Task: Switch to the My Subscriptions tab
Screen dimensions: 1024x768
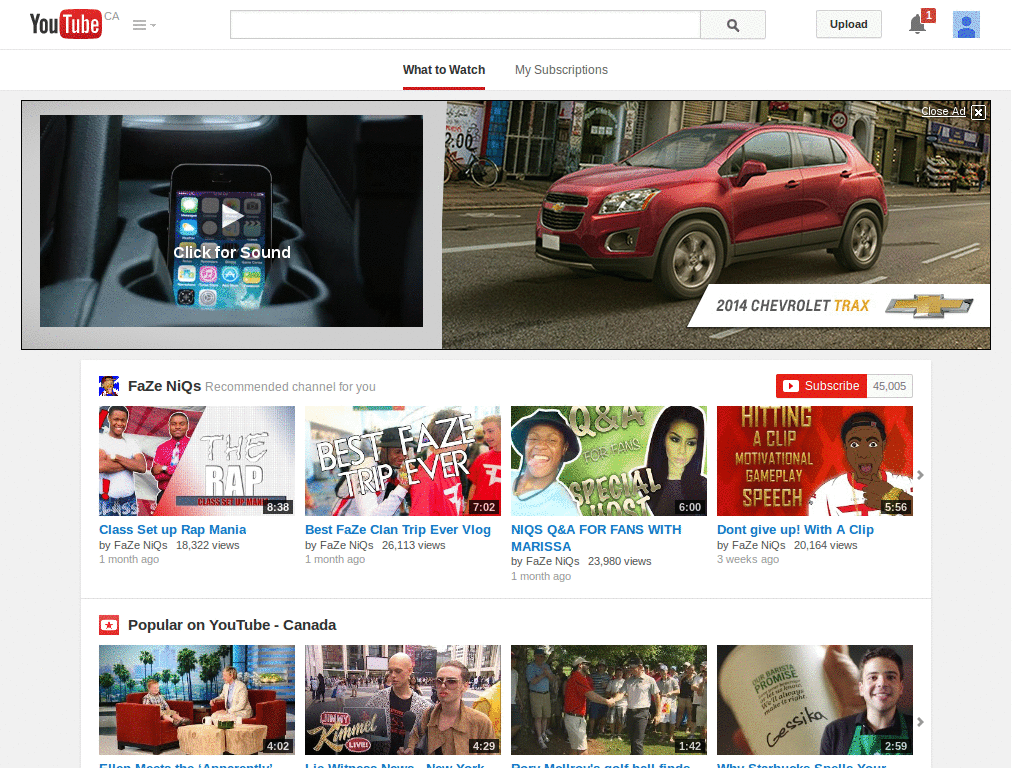Action: coord(561,70)
